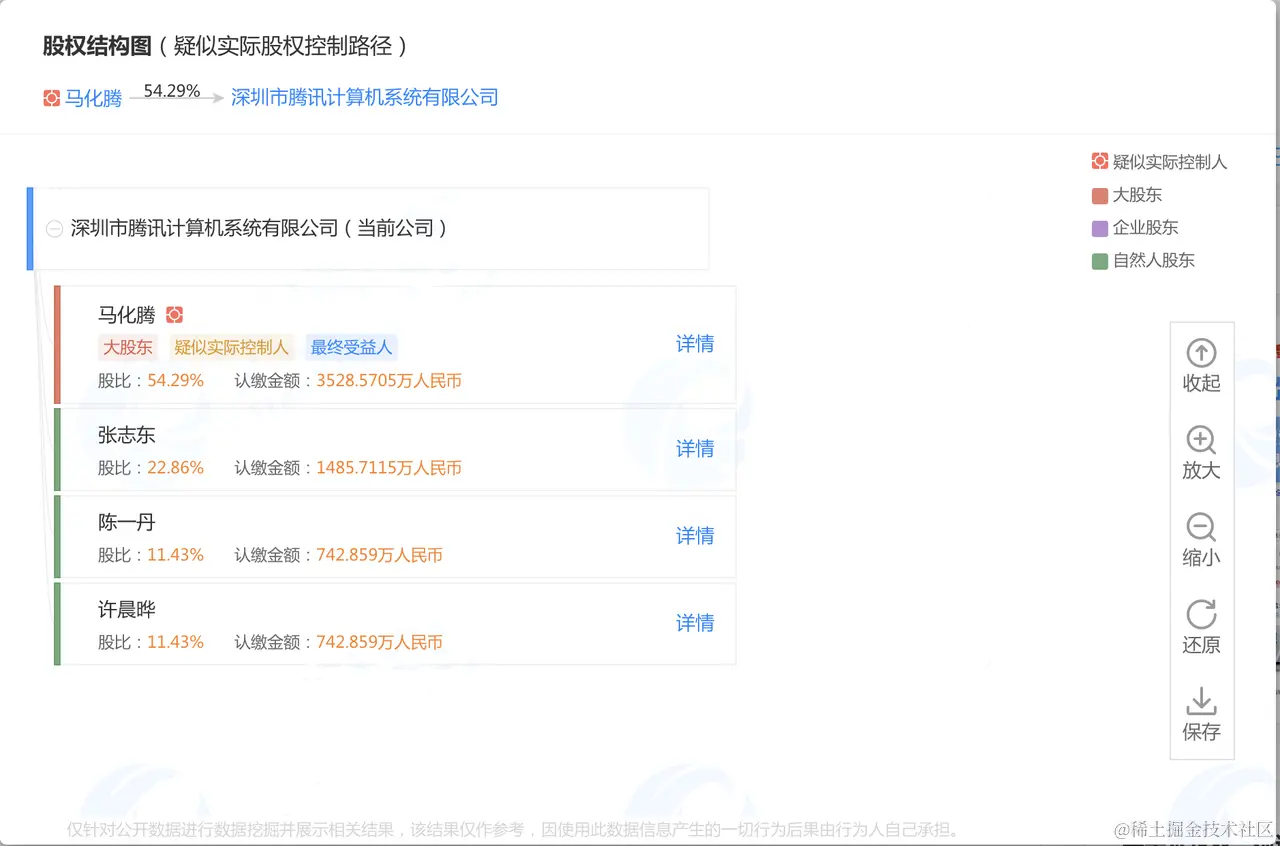Click the 收起 collapse arrow icon
Screen dimensions: 1280x846
[1201, 353]
